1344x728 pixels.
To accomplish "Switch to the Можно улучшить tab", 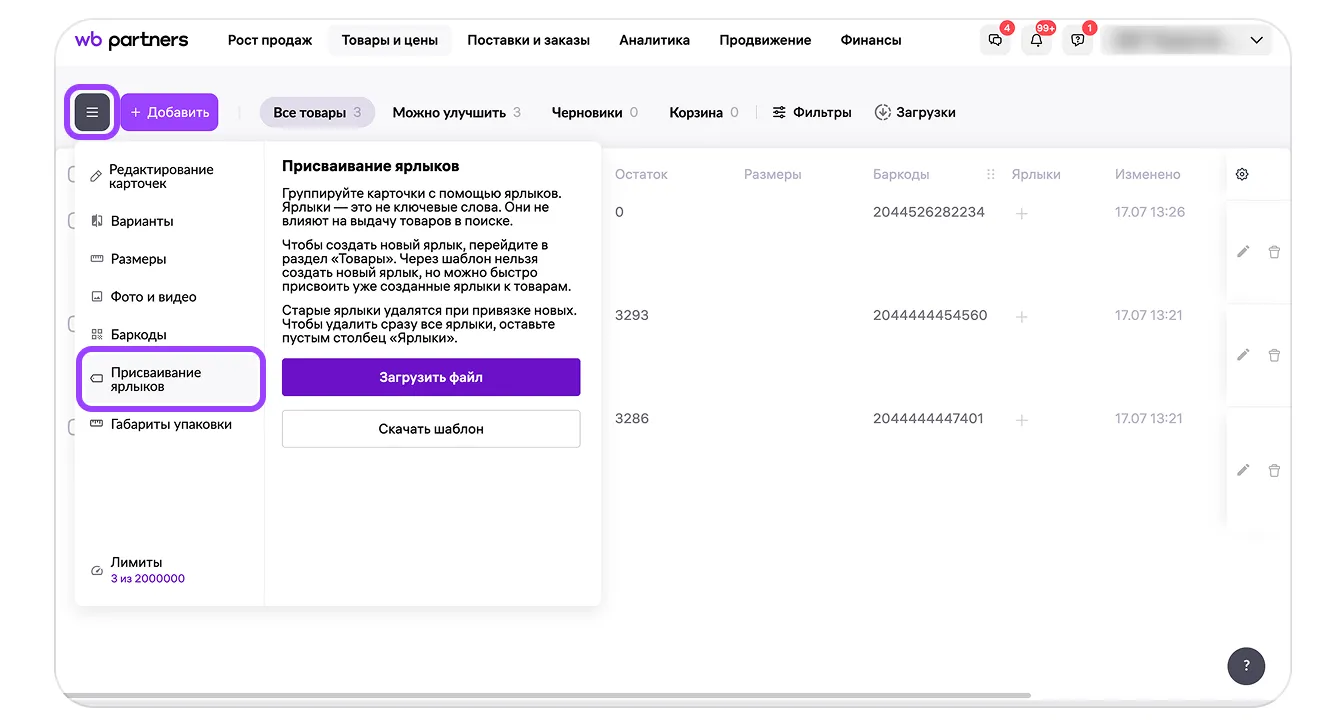I will [457, 113].
